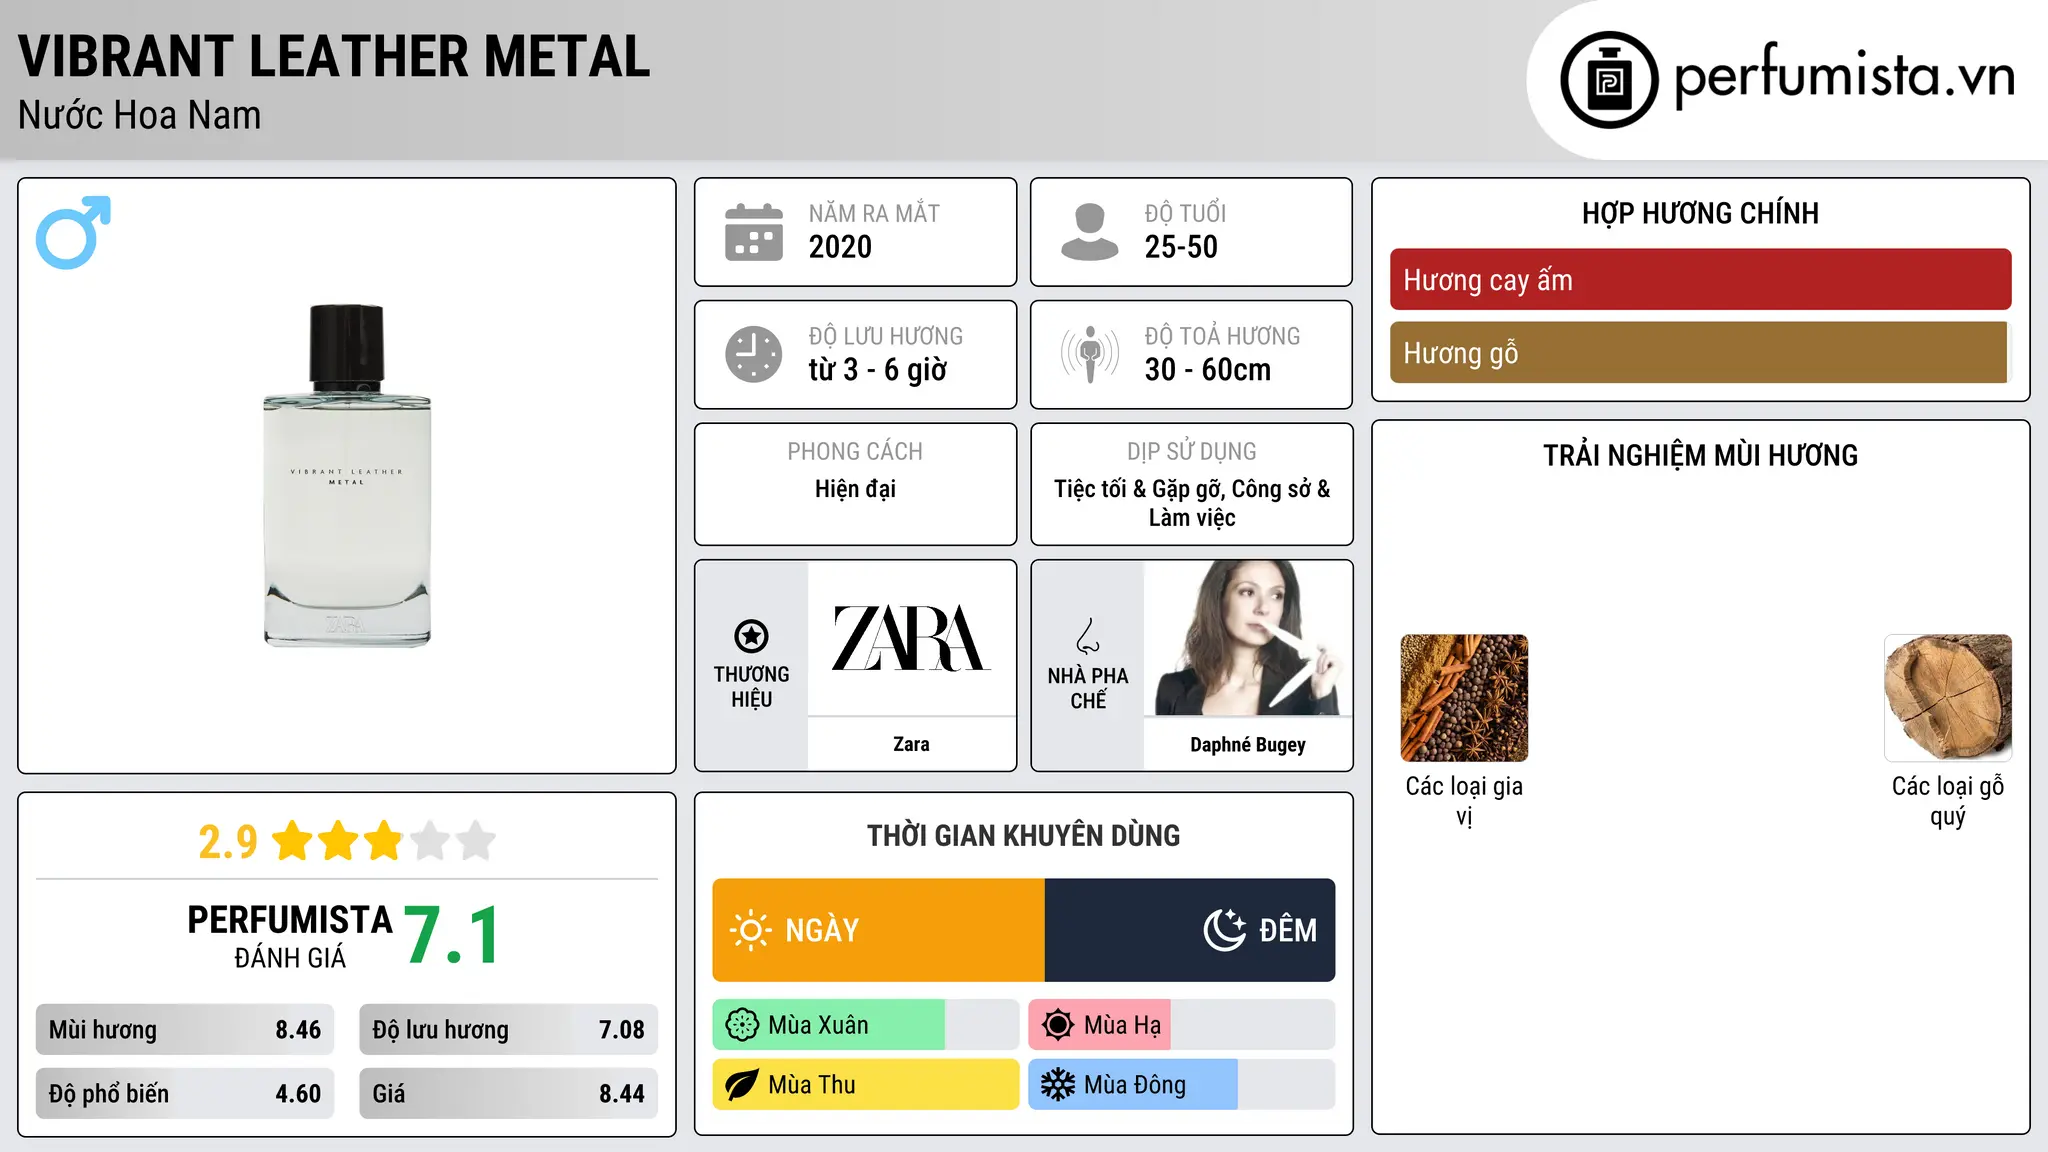Click the Độ phổ biến 4.60 score row
Viewport: 2048px width, 1152px height.
pos(185,1094)
